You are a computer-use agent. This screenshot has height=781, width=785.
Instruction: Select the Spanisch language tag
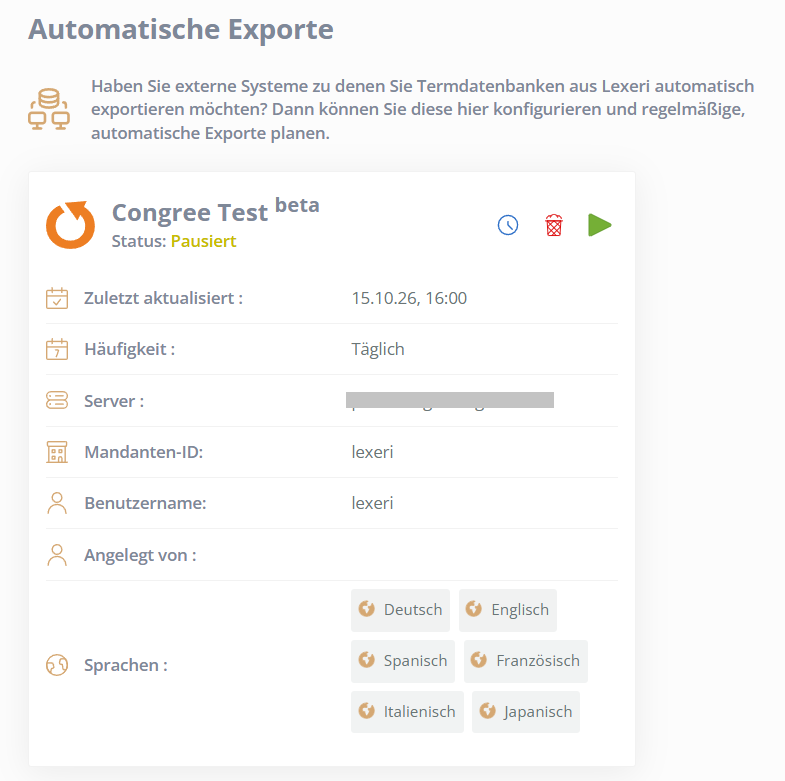[403, 661]
